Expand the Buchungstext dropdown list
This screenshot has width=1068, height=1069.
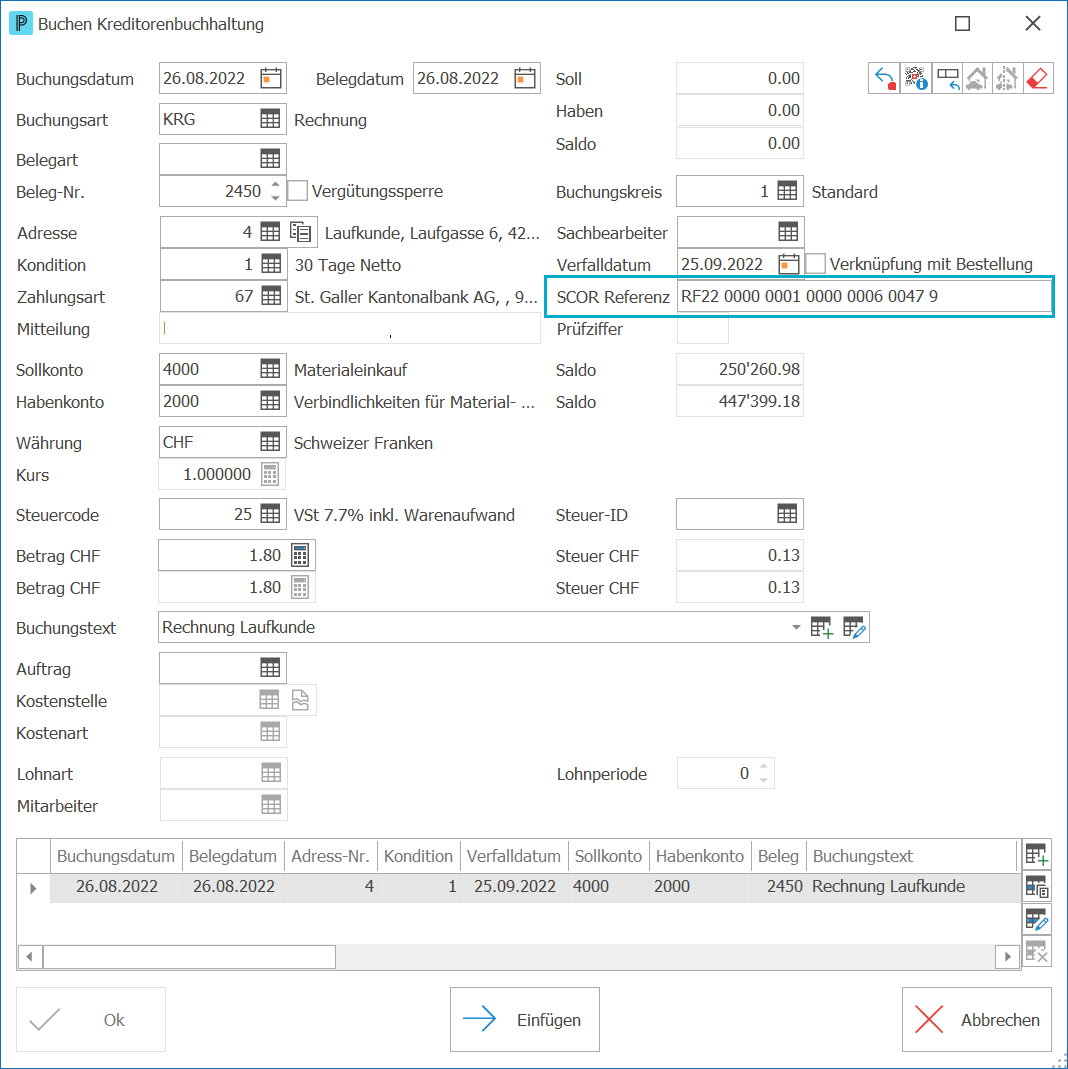click(x=795, y=627)
